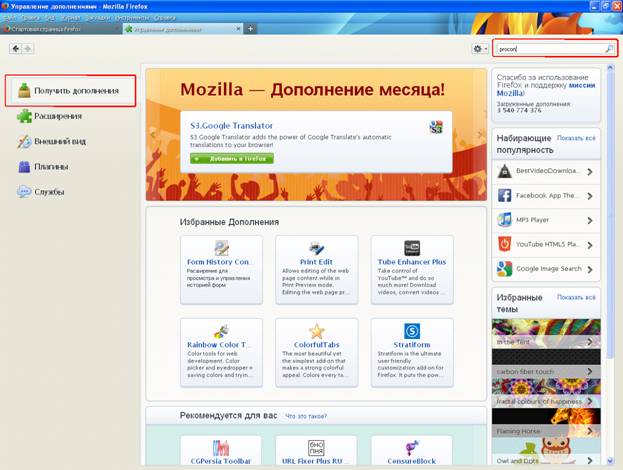Image resolution: width=623 pixels, height=470 pixels.
Task: Open the Журнал menu
Action: click(70, 17)
